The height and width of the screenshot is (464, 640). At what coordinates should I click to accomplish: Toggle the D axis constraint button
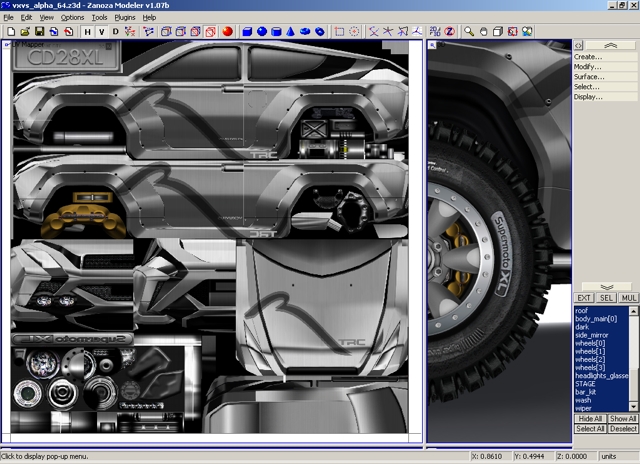(x=115, y=32)
